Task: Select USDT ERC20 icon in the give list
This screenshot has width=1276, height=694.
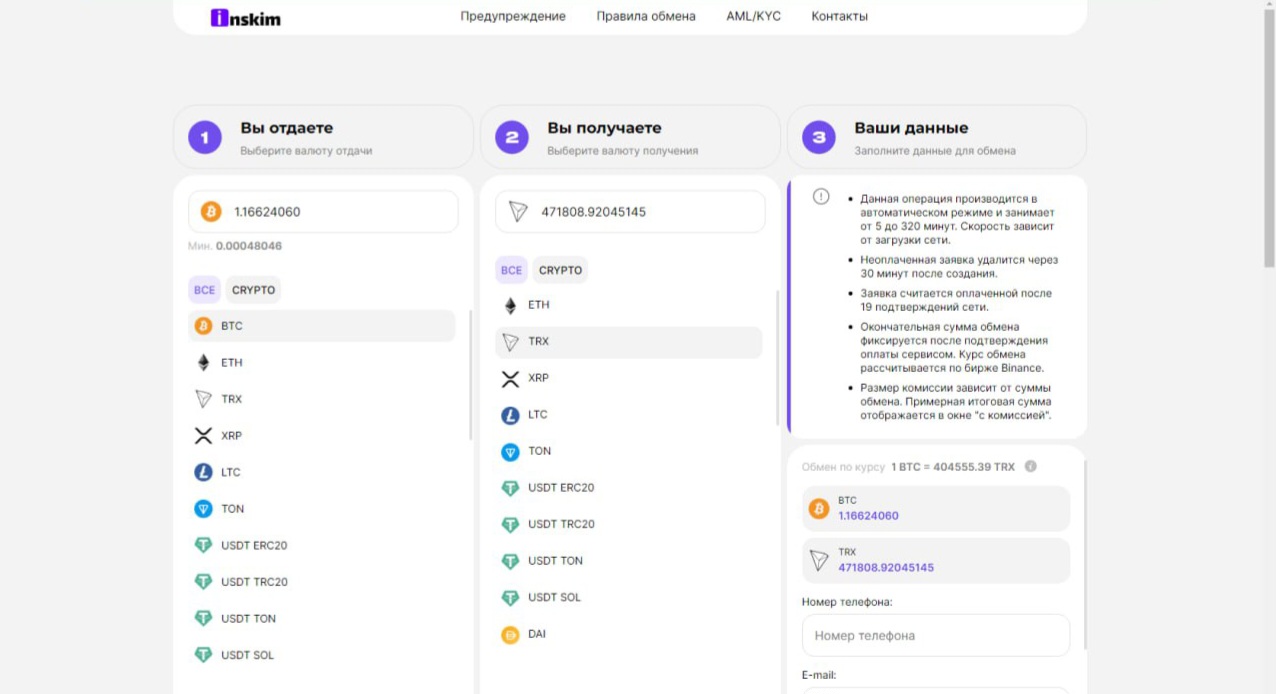Action: click(203, 545)
